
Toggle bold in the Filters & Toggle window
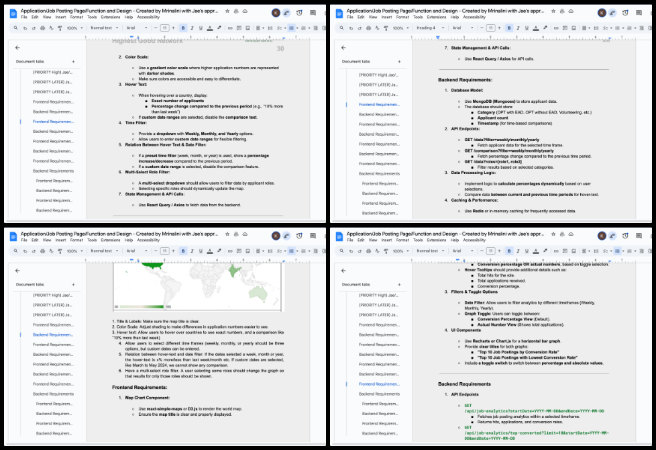coord(509,251)
